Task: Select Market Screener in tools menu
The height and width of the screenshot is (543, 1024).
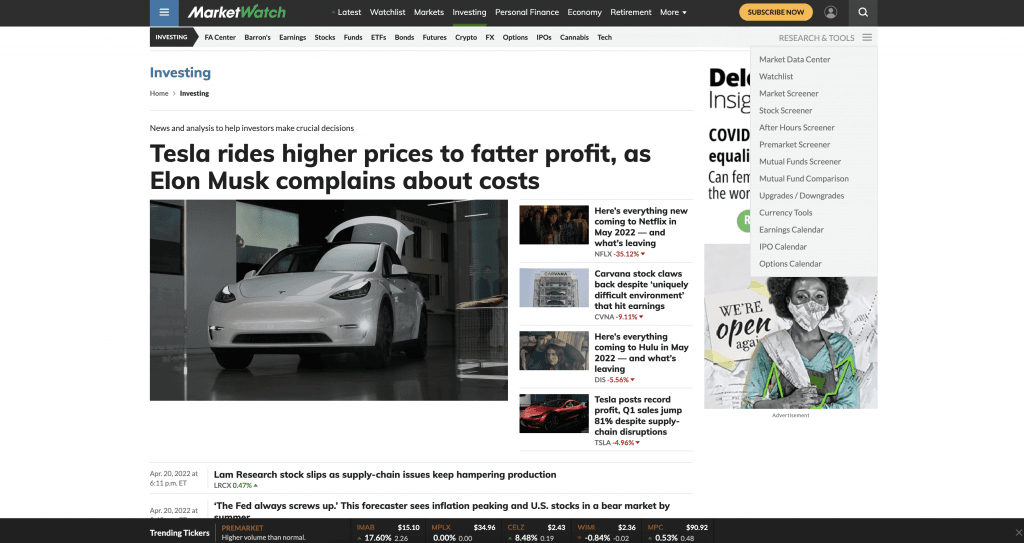Action: tap(789, 93)
